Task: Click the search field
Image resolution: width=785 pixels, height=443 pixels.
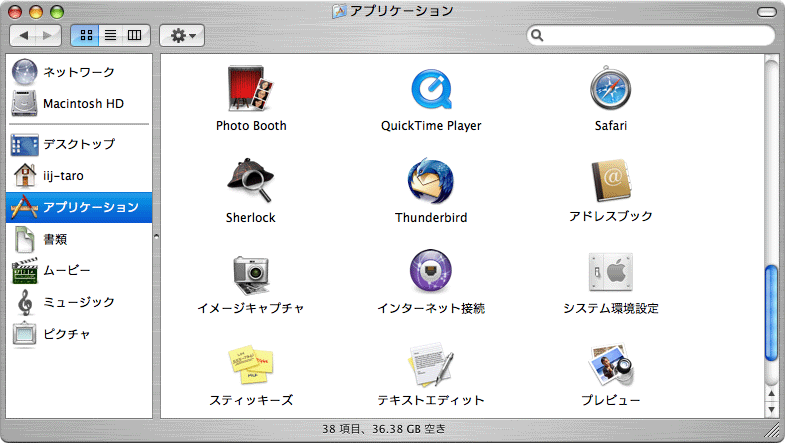Action: (650, 35)
